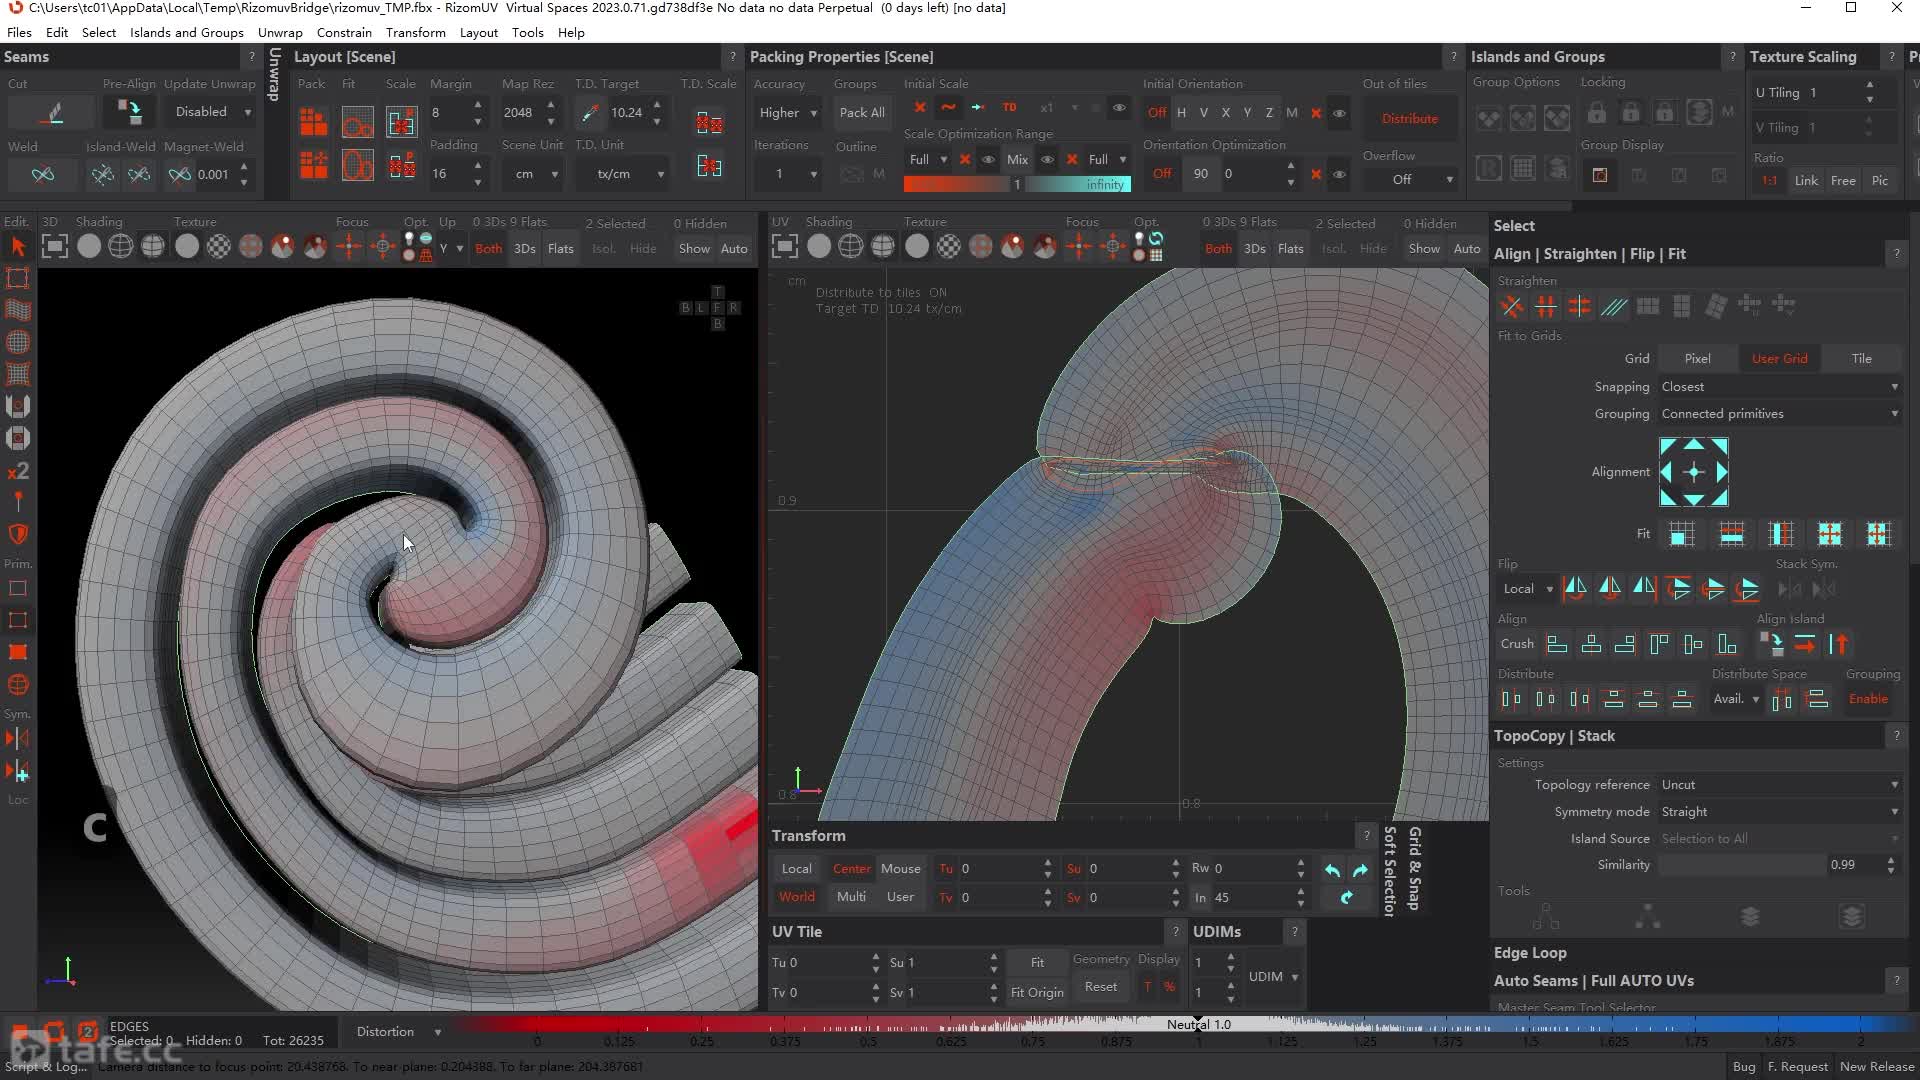The width and height of the screenshot is (1920, 1080).
Task: Click the first Fit to grid icon
Action: (x=1682, y=534)
